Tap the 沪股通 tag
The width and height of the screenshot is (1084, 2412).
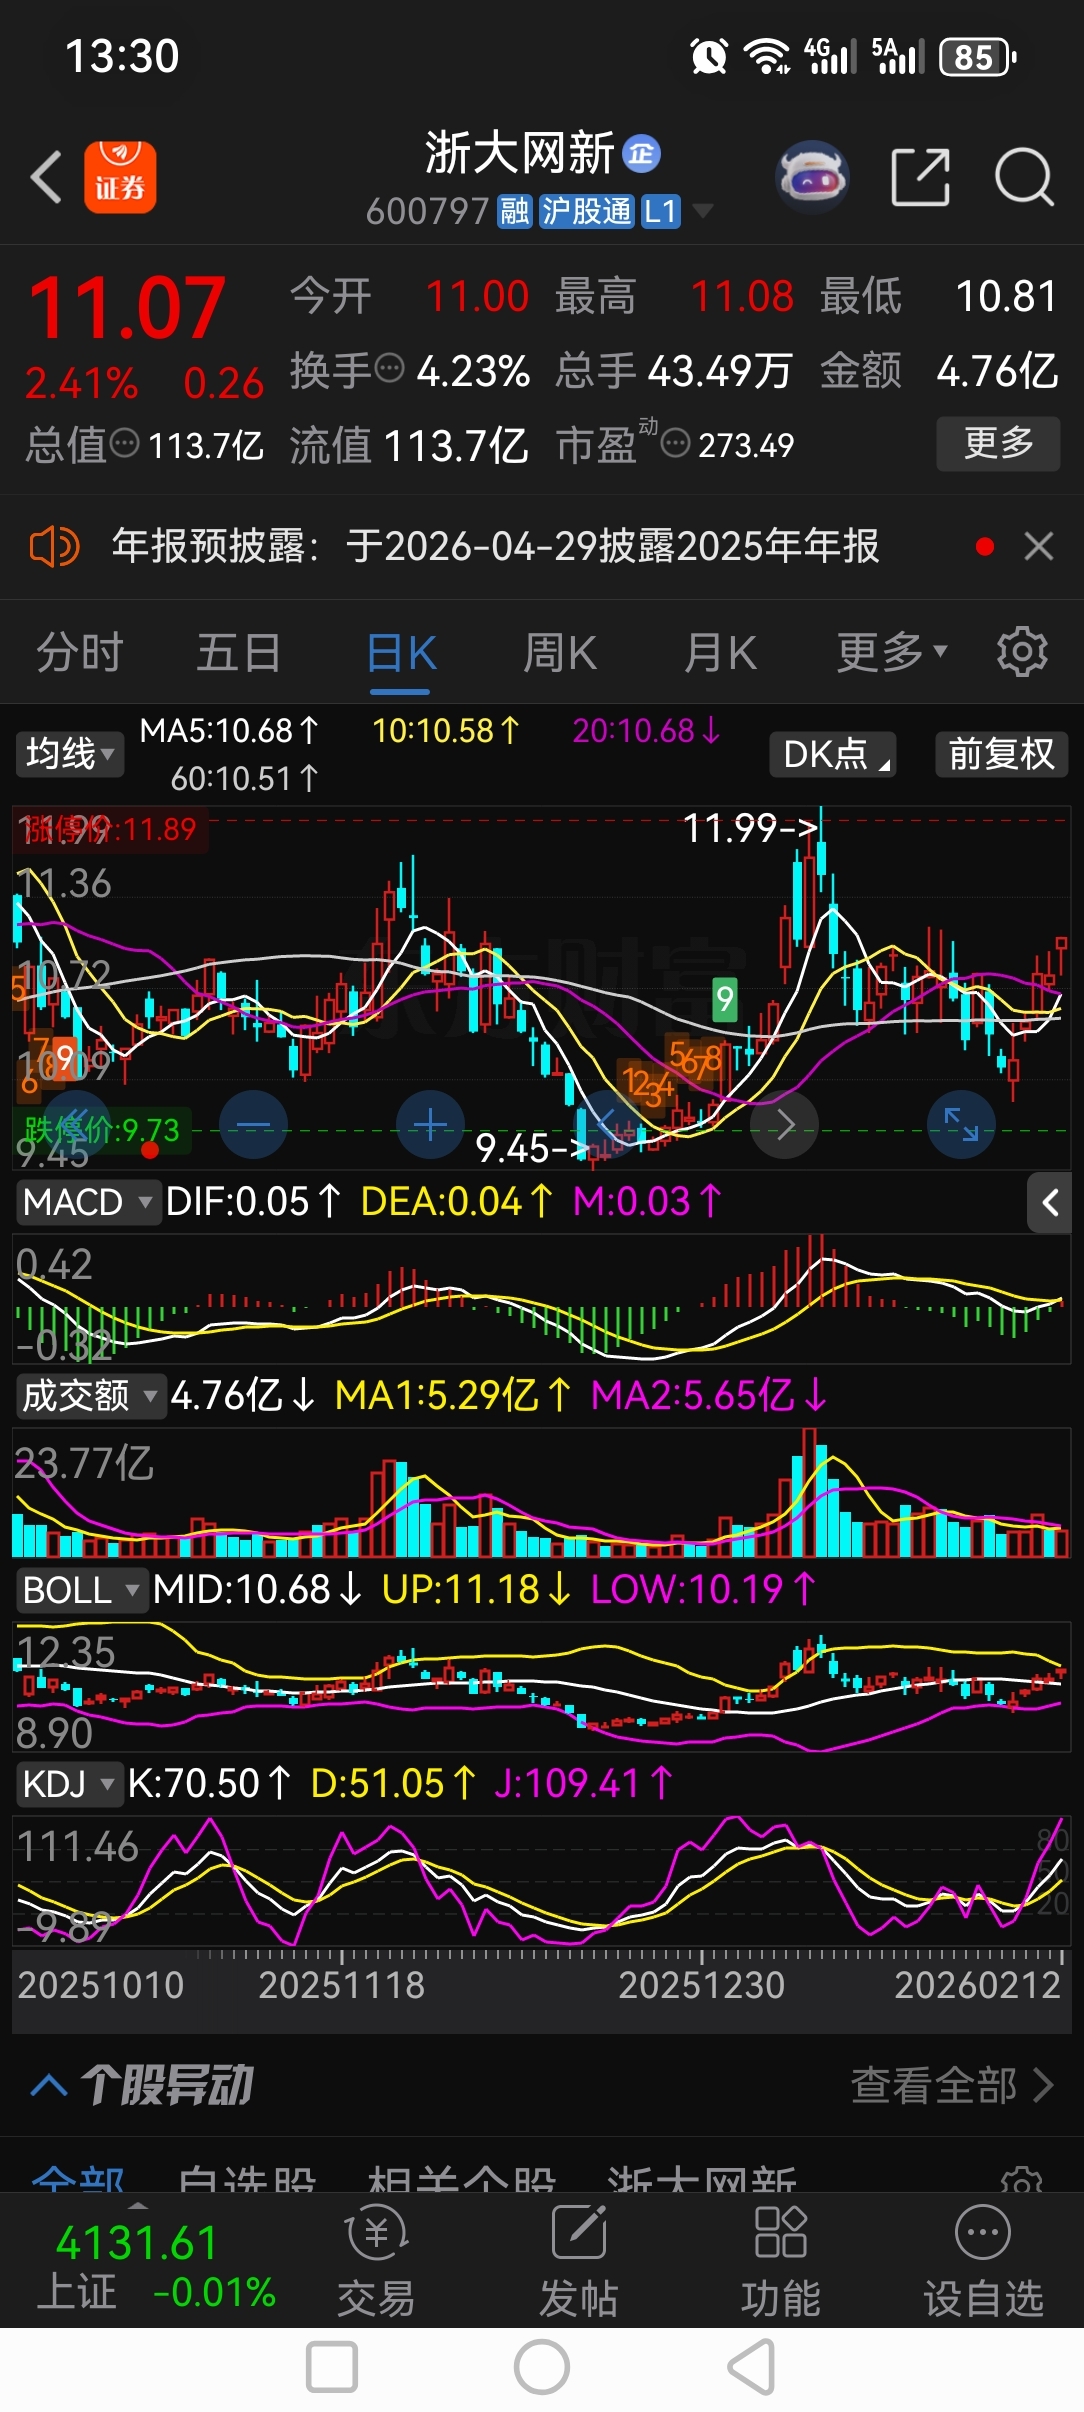(x=586, y=211)
